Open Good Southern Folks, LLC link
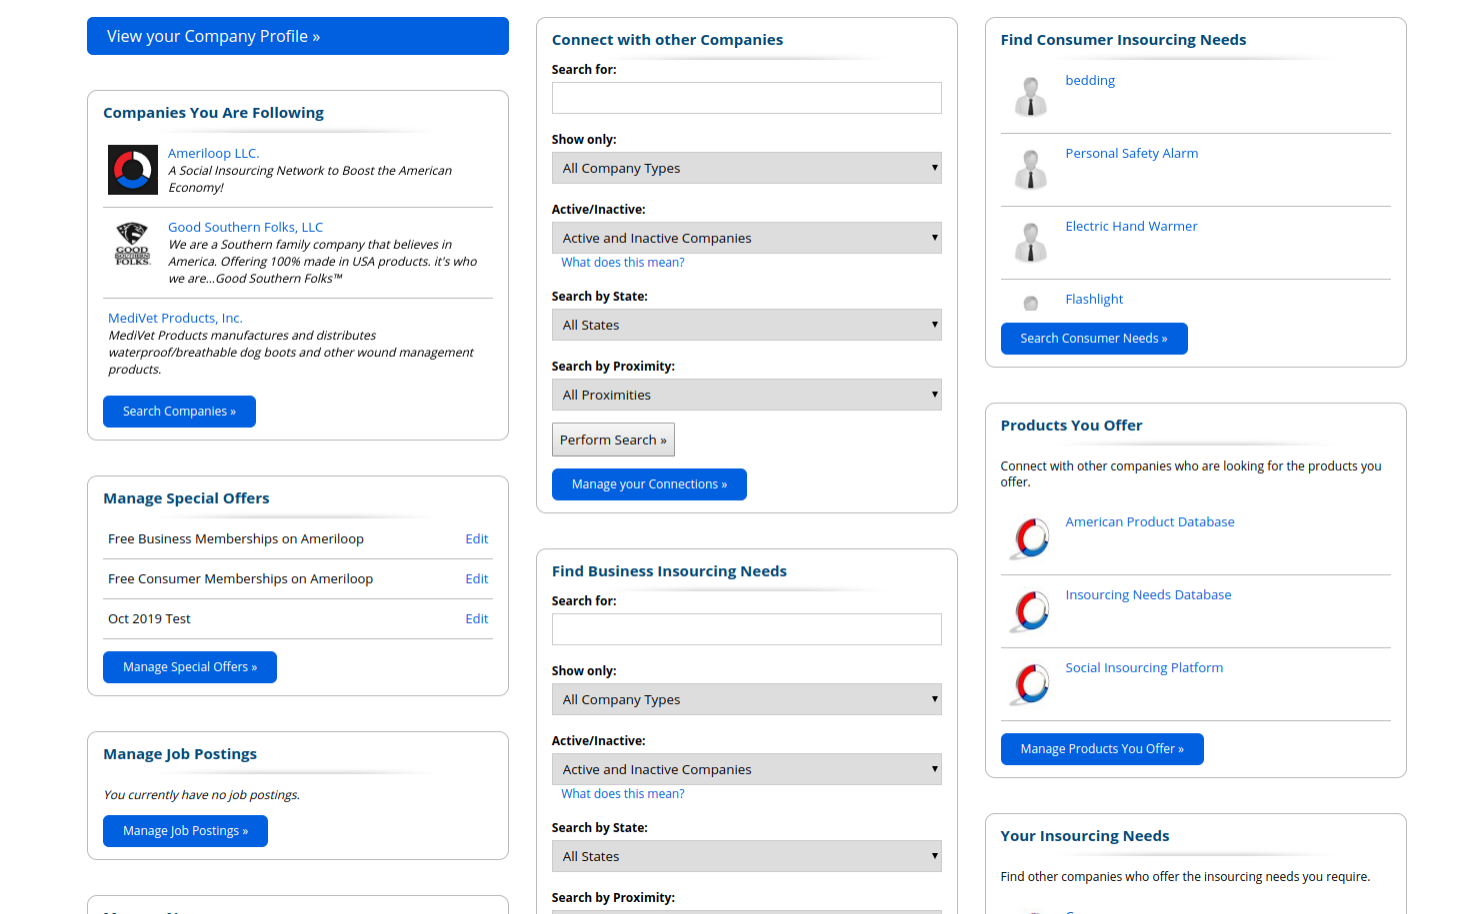Viewport: 1481px width, 914px height. click(x=246, y=227)
